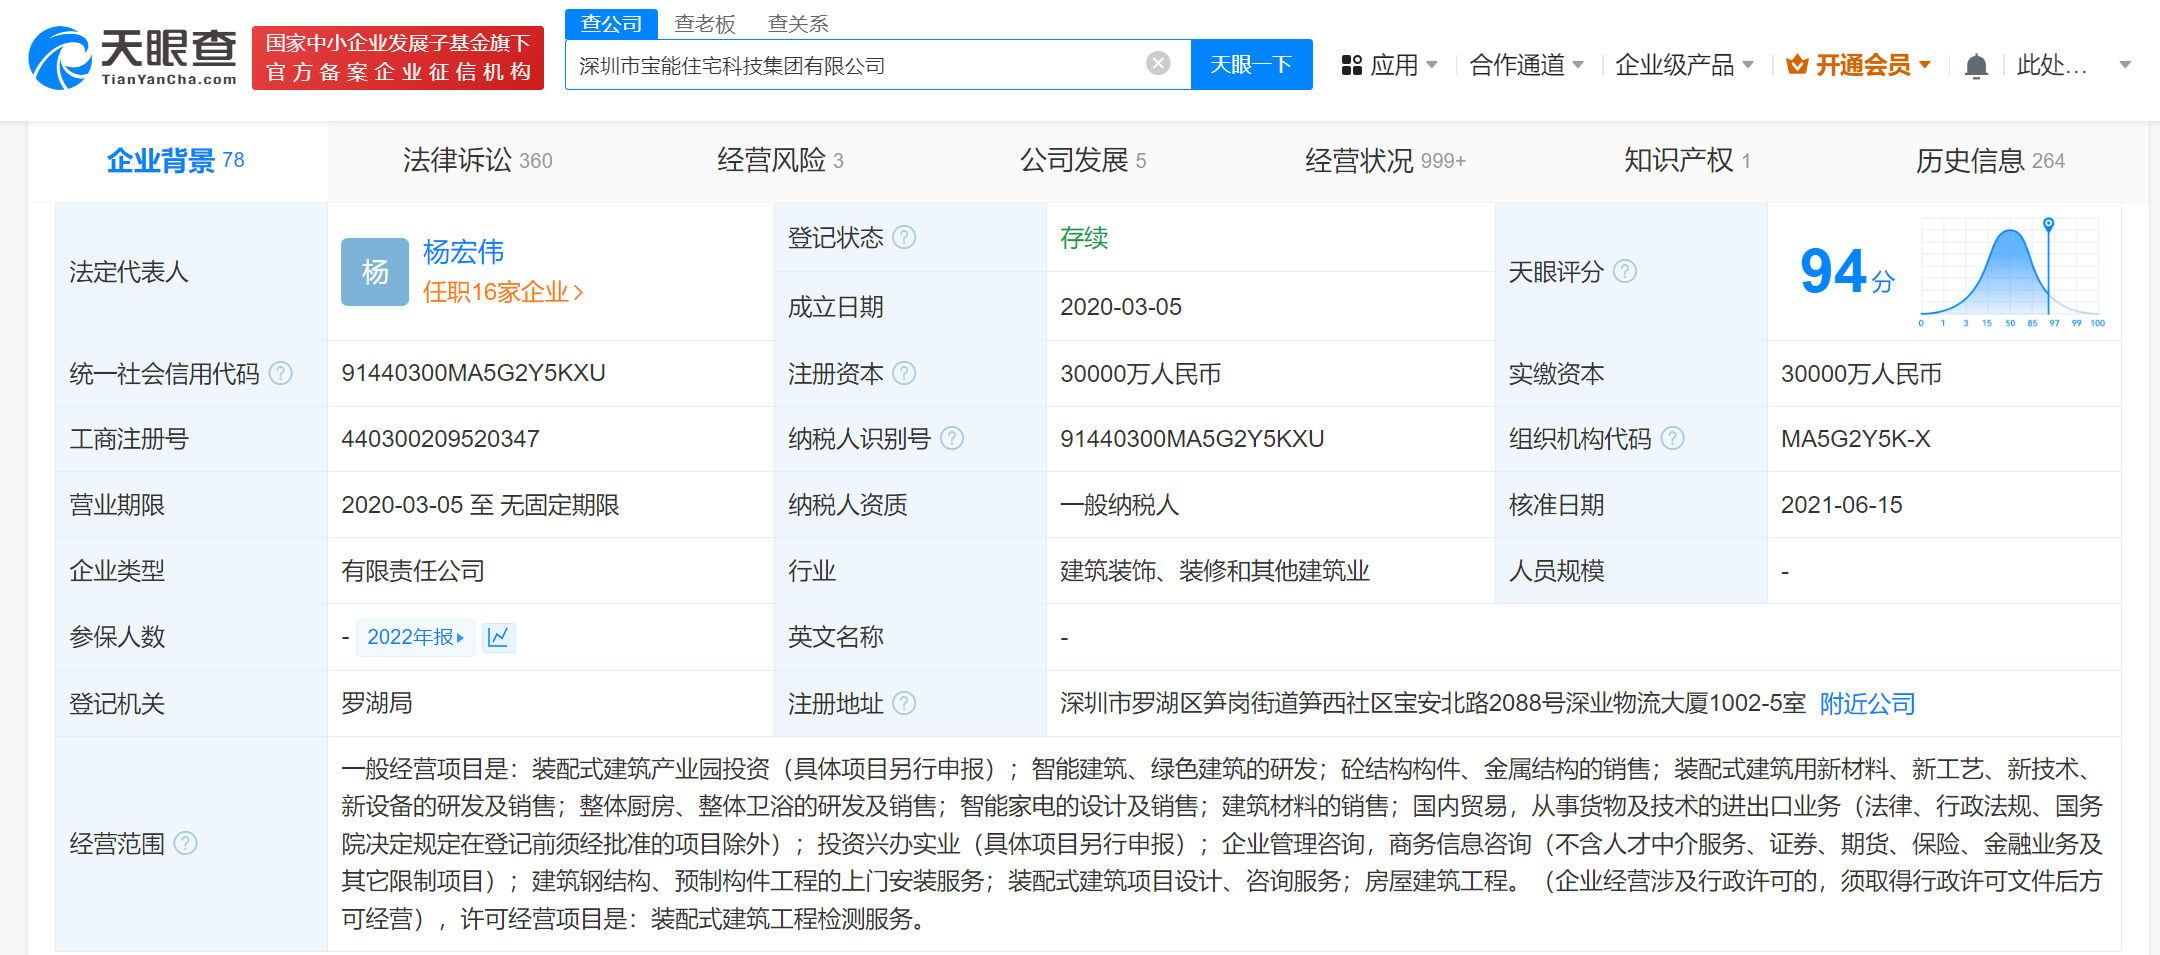2160x955 pixels.
Task: Click the 登记状态 question mark help icon
Action: coord(906,237)
